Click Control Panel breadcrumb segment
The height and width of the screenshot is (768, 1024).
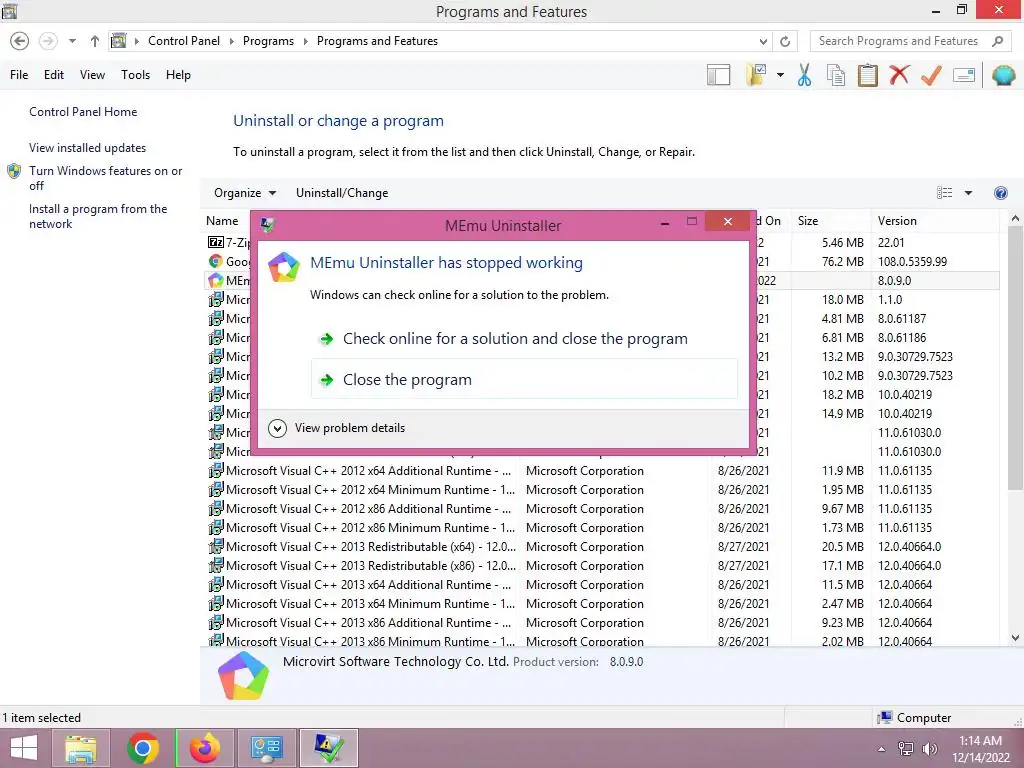[x=184, y=41]
